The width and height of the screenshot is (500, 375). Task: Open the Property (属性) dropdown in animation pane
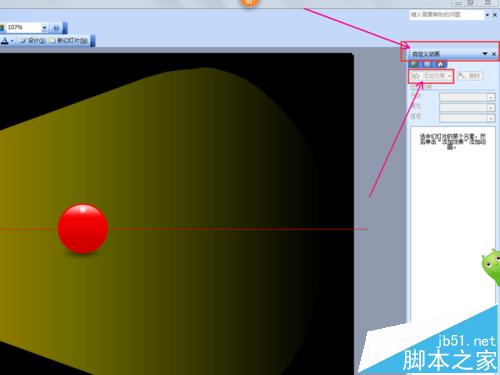(x=467, y=108)
